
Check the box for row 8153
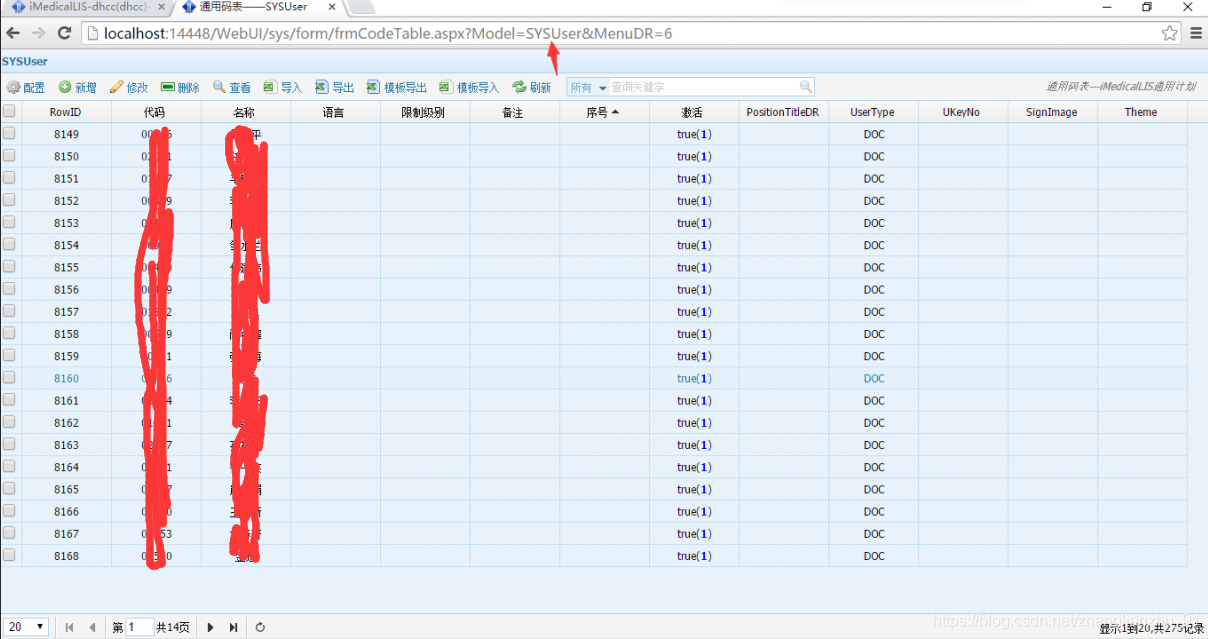click(x=9, y=222)
